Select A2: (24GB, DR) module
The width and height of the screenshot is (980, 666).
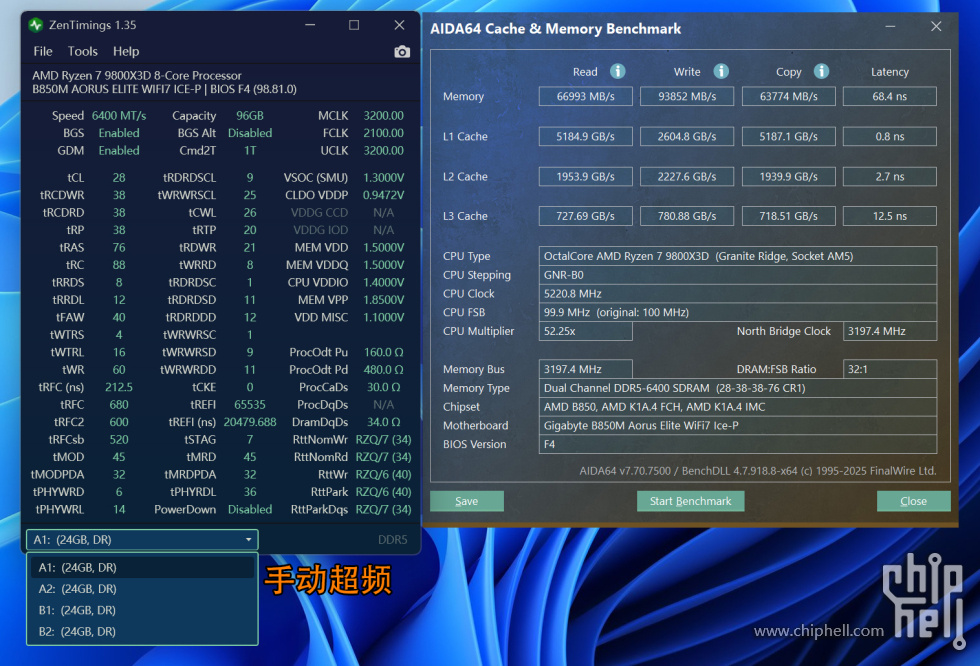pos(142,589)
